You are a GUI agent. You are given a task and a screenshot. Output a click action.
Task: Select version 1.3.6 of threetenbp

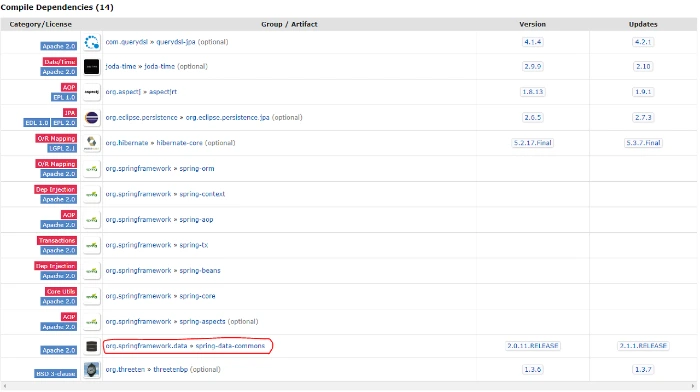coord(533,370)
